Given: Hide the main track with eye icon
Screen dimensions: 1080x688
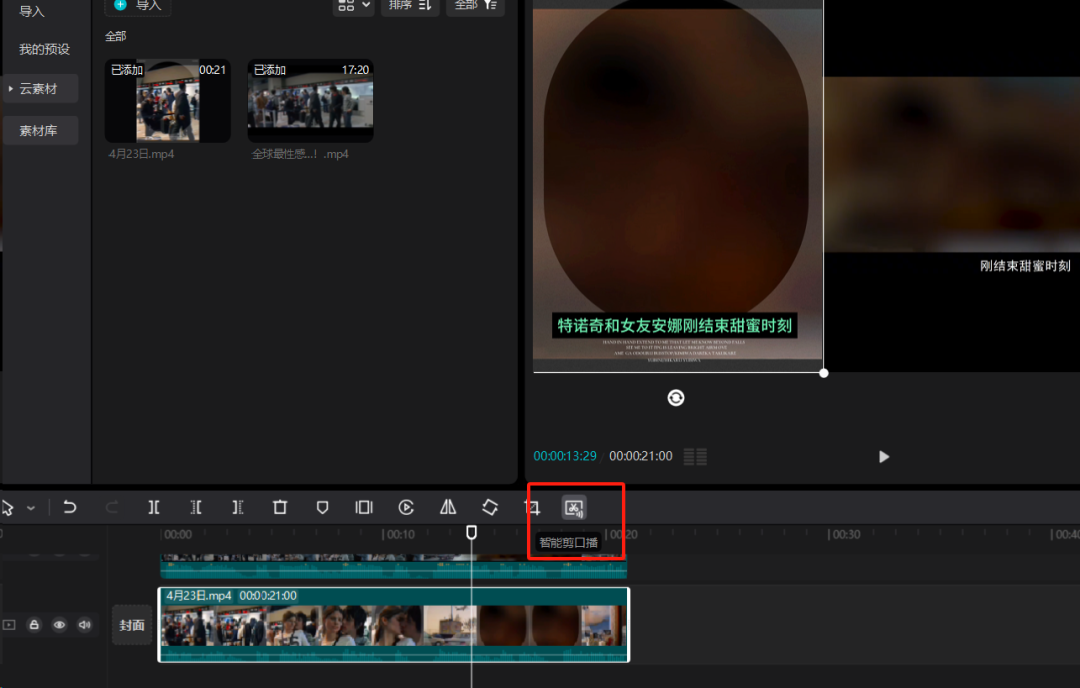Looking at the screenshot, I should tap(59, 625).
